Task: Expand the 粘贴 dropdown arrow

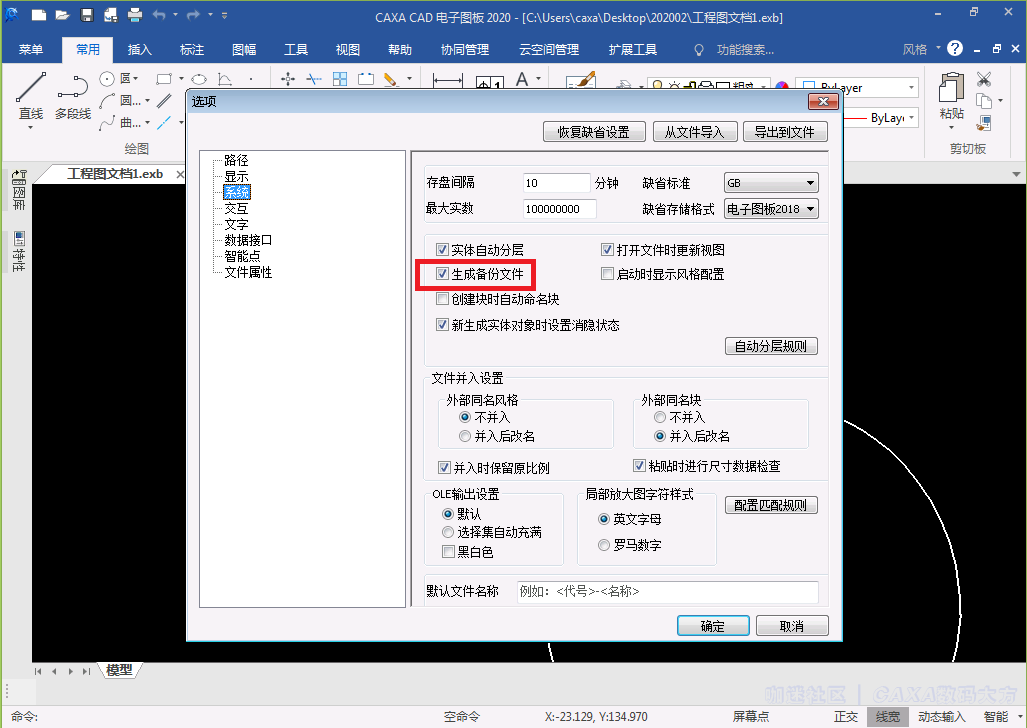Action: pyautogui.click(x=952, y=126)
